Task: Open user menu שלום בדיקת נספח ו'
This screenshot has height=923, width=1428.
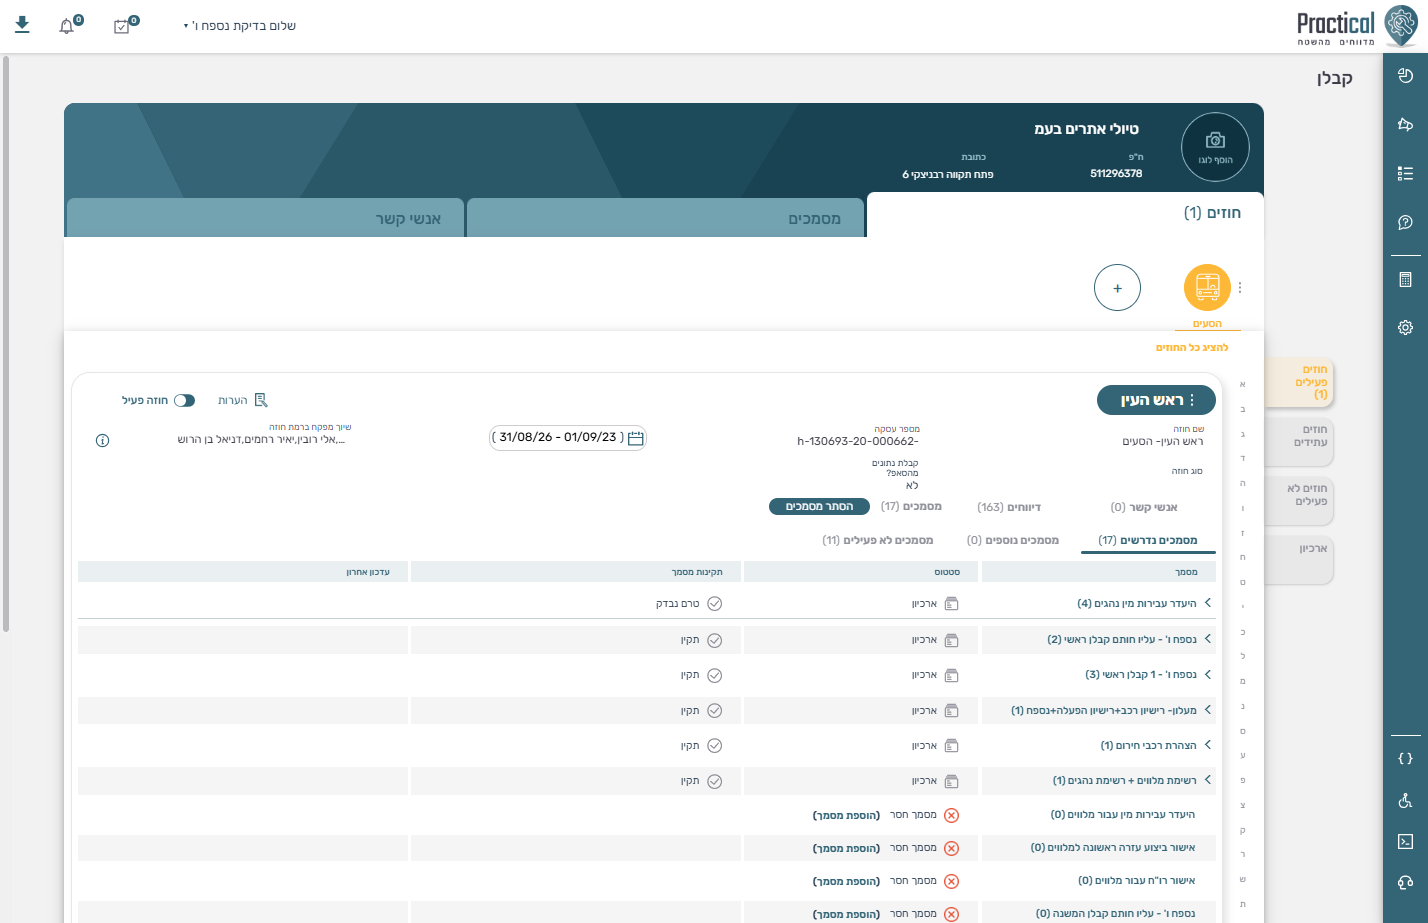Action: coord(240,26)
